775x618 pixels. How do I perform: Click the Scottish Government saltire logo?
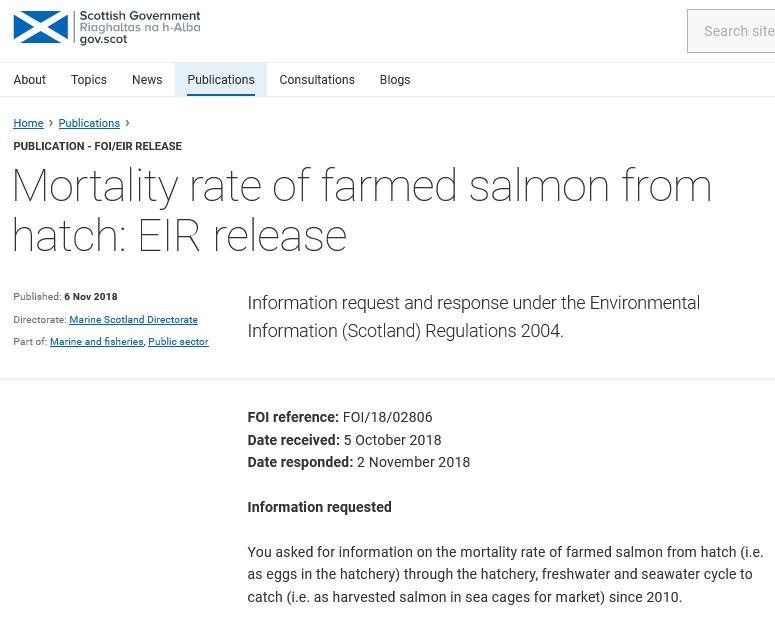(41, 27)
